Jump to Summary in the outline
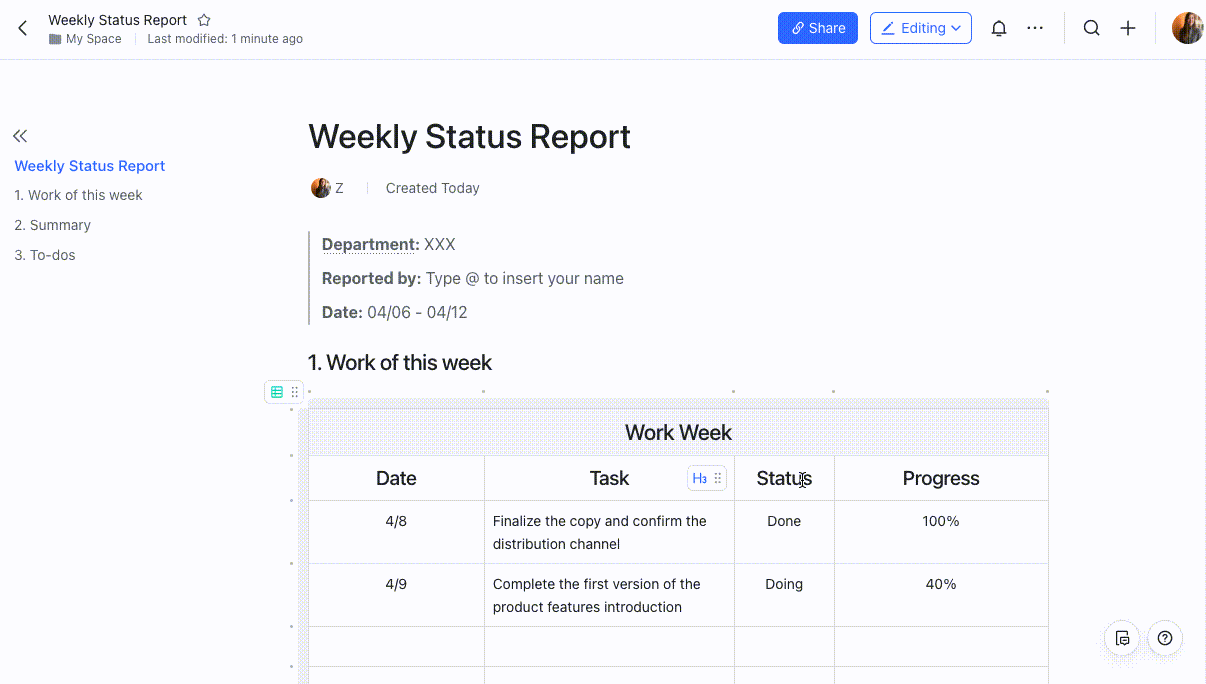Viewport: 1206px width, 684px height. (x=52, y=225)
